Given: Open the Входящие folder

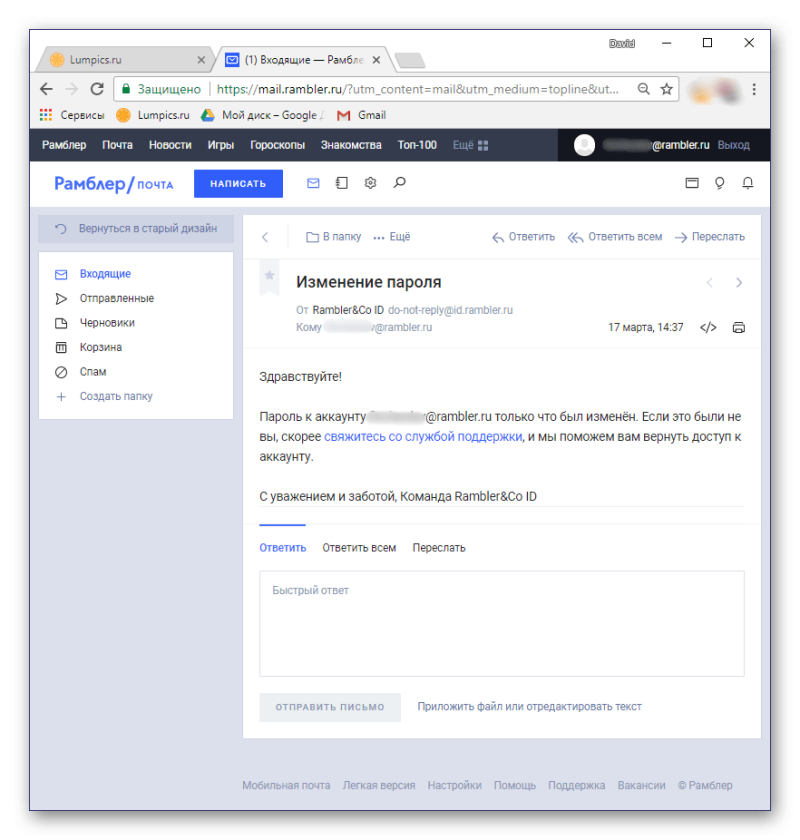Looking at the screenshot, I should coord(105,274).
